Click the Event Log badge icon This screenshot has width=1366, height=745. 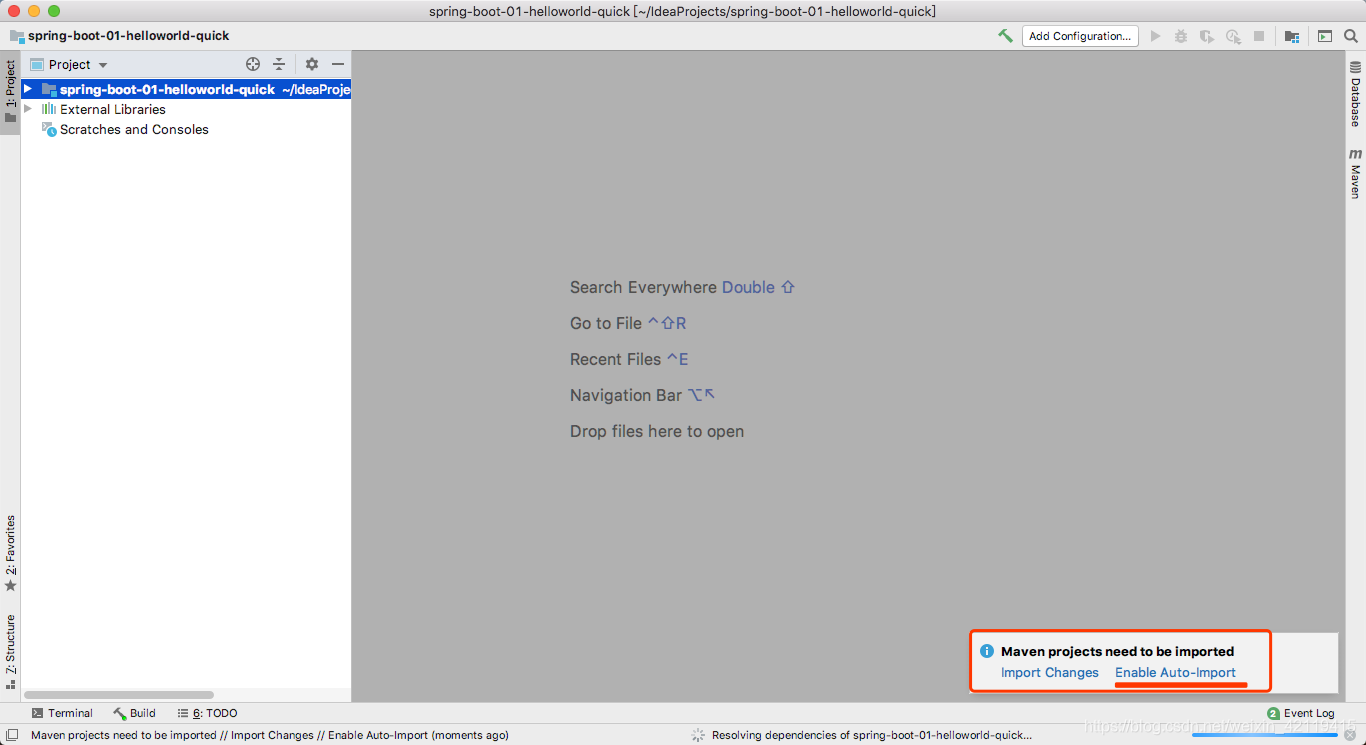click(x=1273, y=713)
